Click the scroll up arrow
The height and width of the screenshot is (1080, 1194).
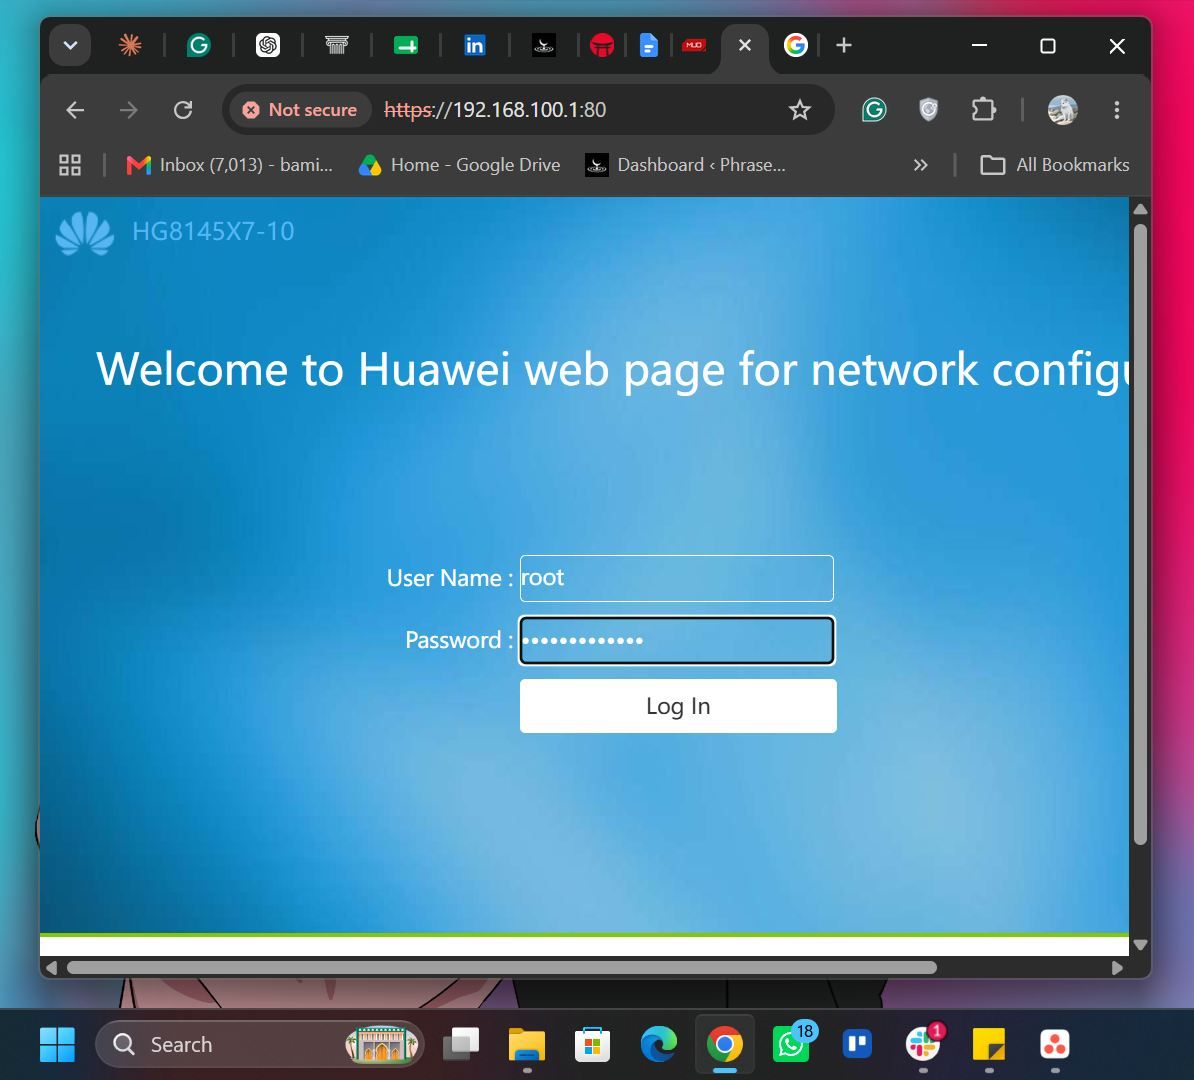click(1140, 209)
